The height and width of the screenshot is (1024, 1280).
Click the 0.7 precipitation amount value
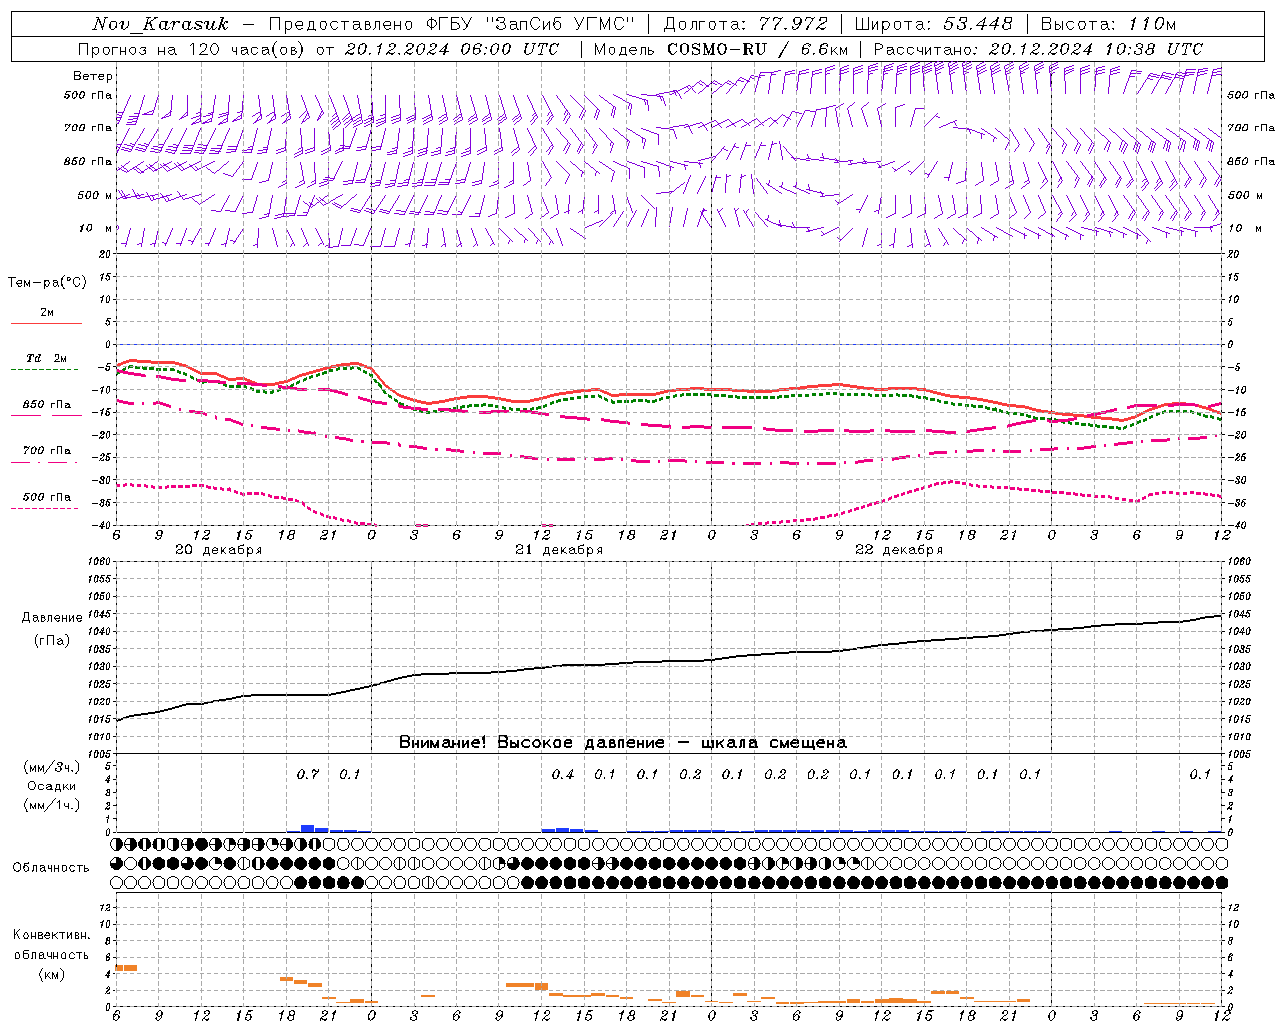click(x=308, y=774)
